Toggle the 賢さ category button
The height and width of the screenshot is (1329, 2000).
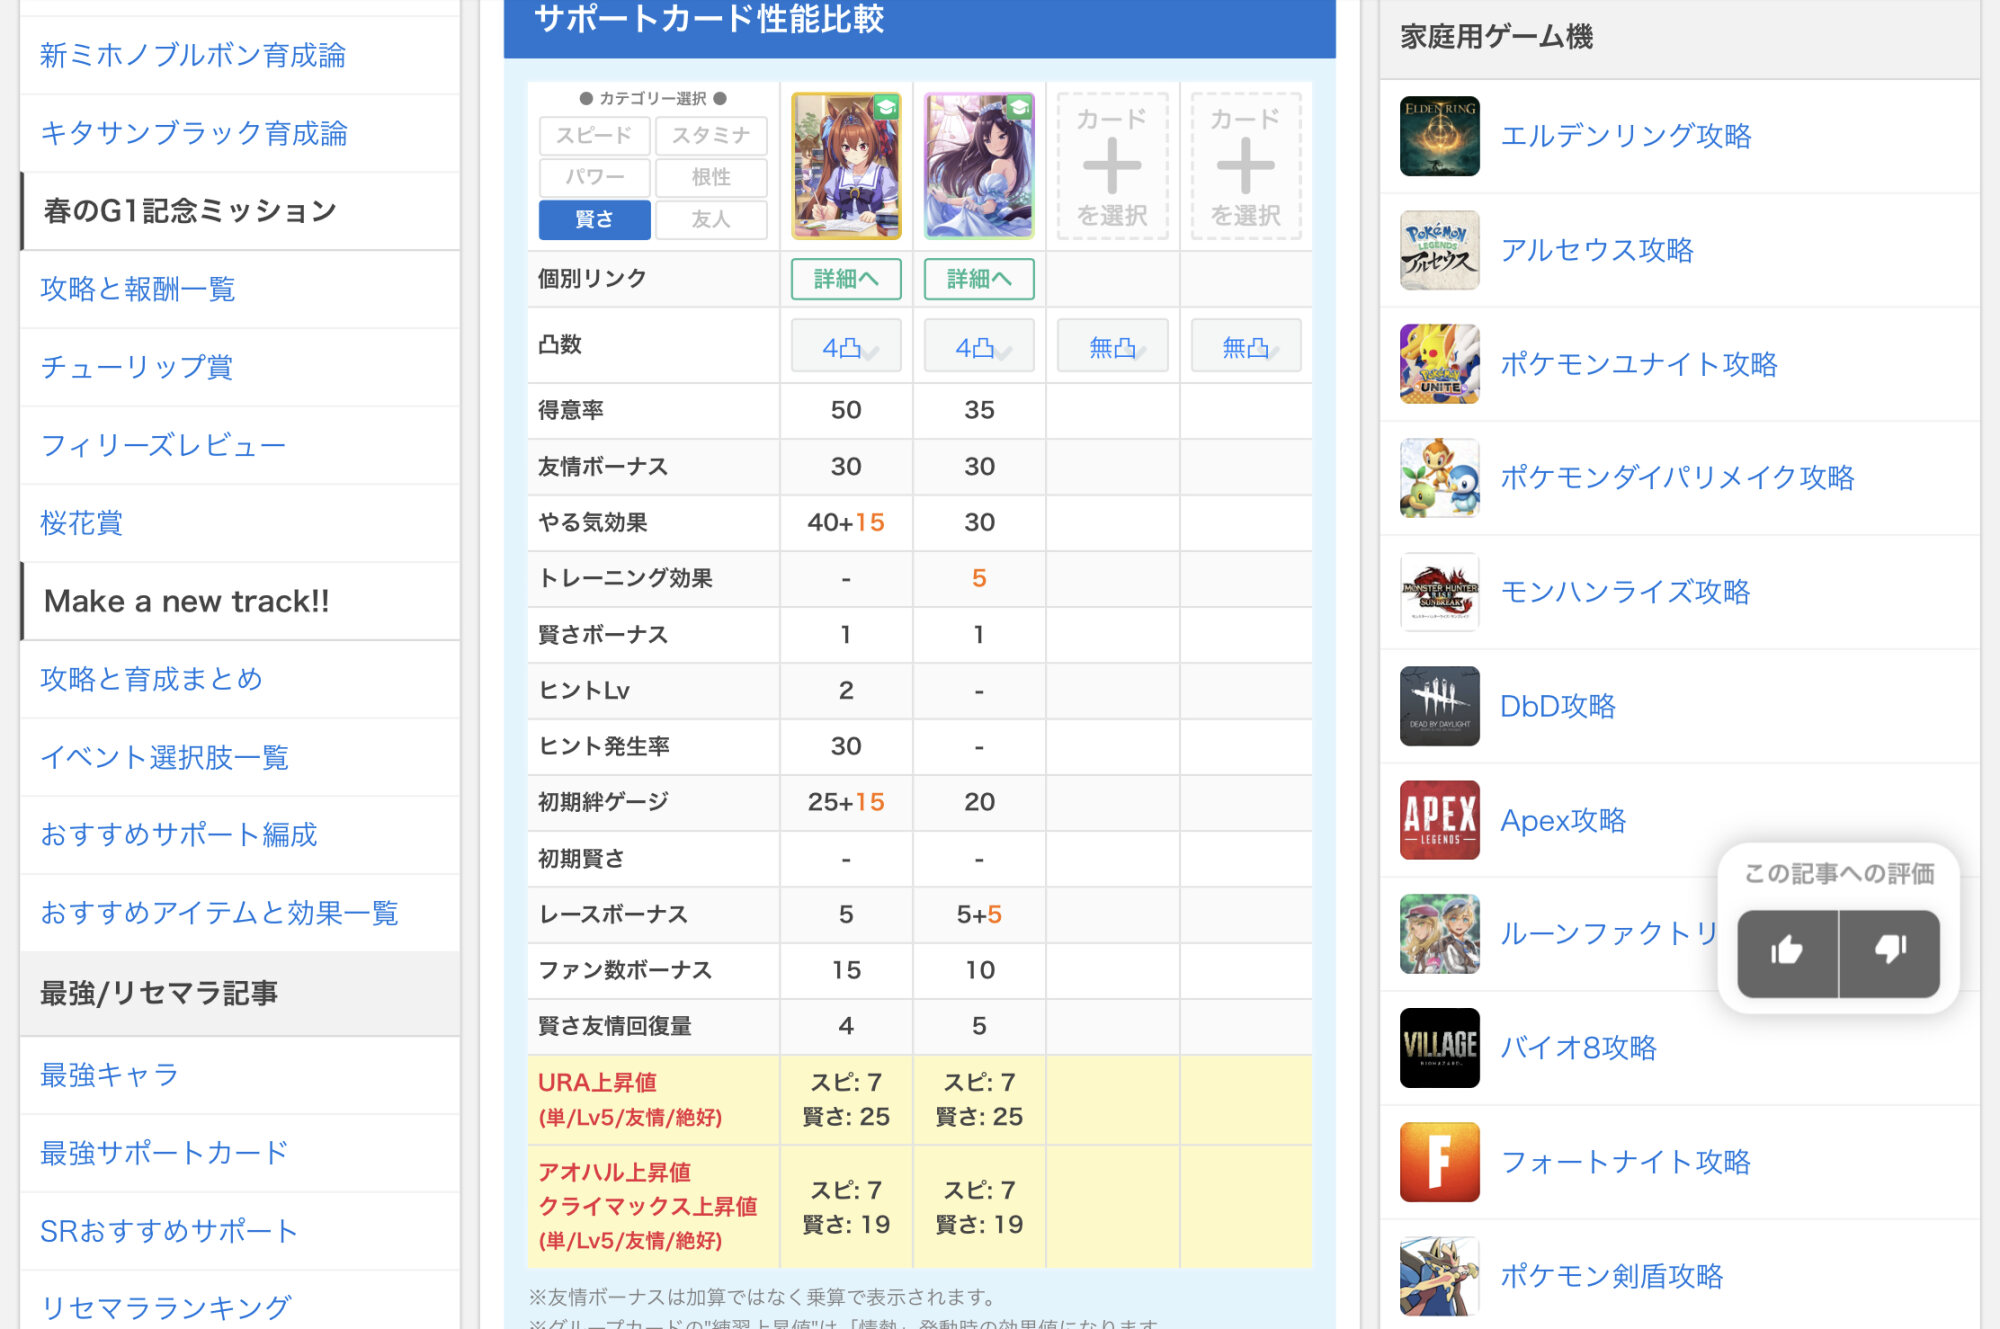point(594,219)
